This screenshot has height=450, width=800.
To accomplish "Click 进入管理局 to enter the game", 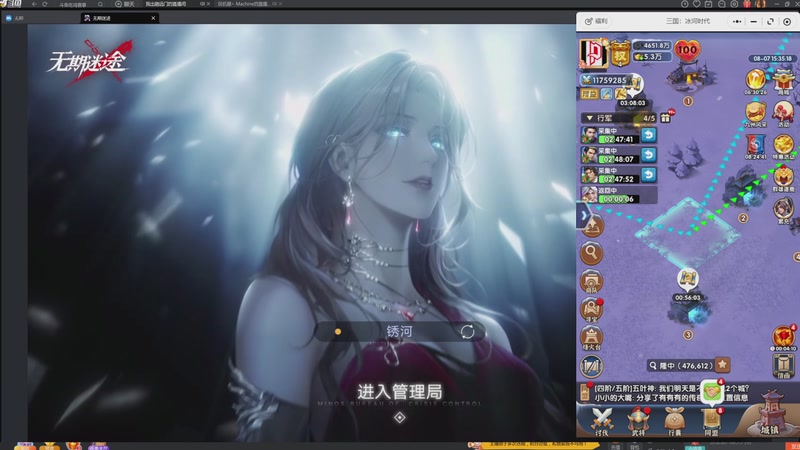I will [399, 392].
